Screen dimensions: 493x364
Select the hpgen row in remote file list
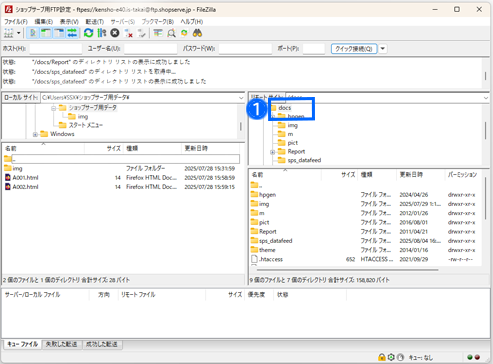(365, 195)
